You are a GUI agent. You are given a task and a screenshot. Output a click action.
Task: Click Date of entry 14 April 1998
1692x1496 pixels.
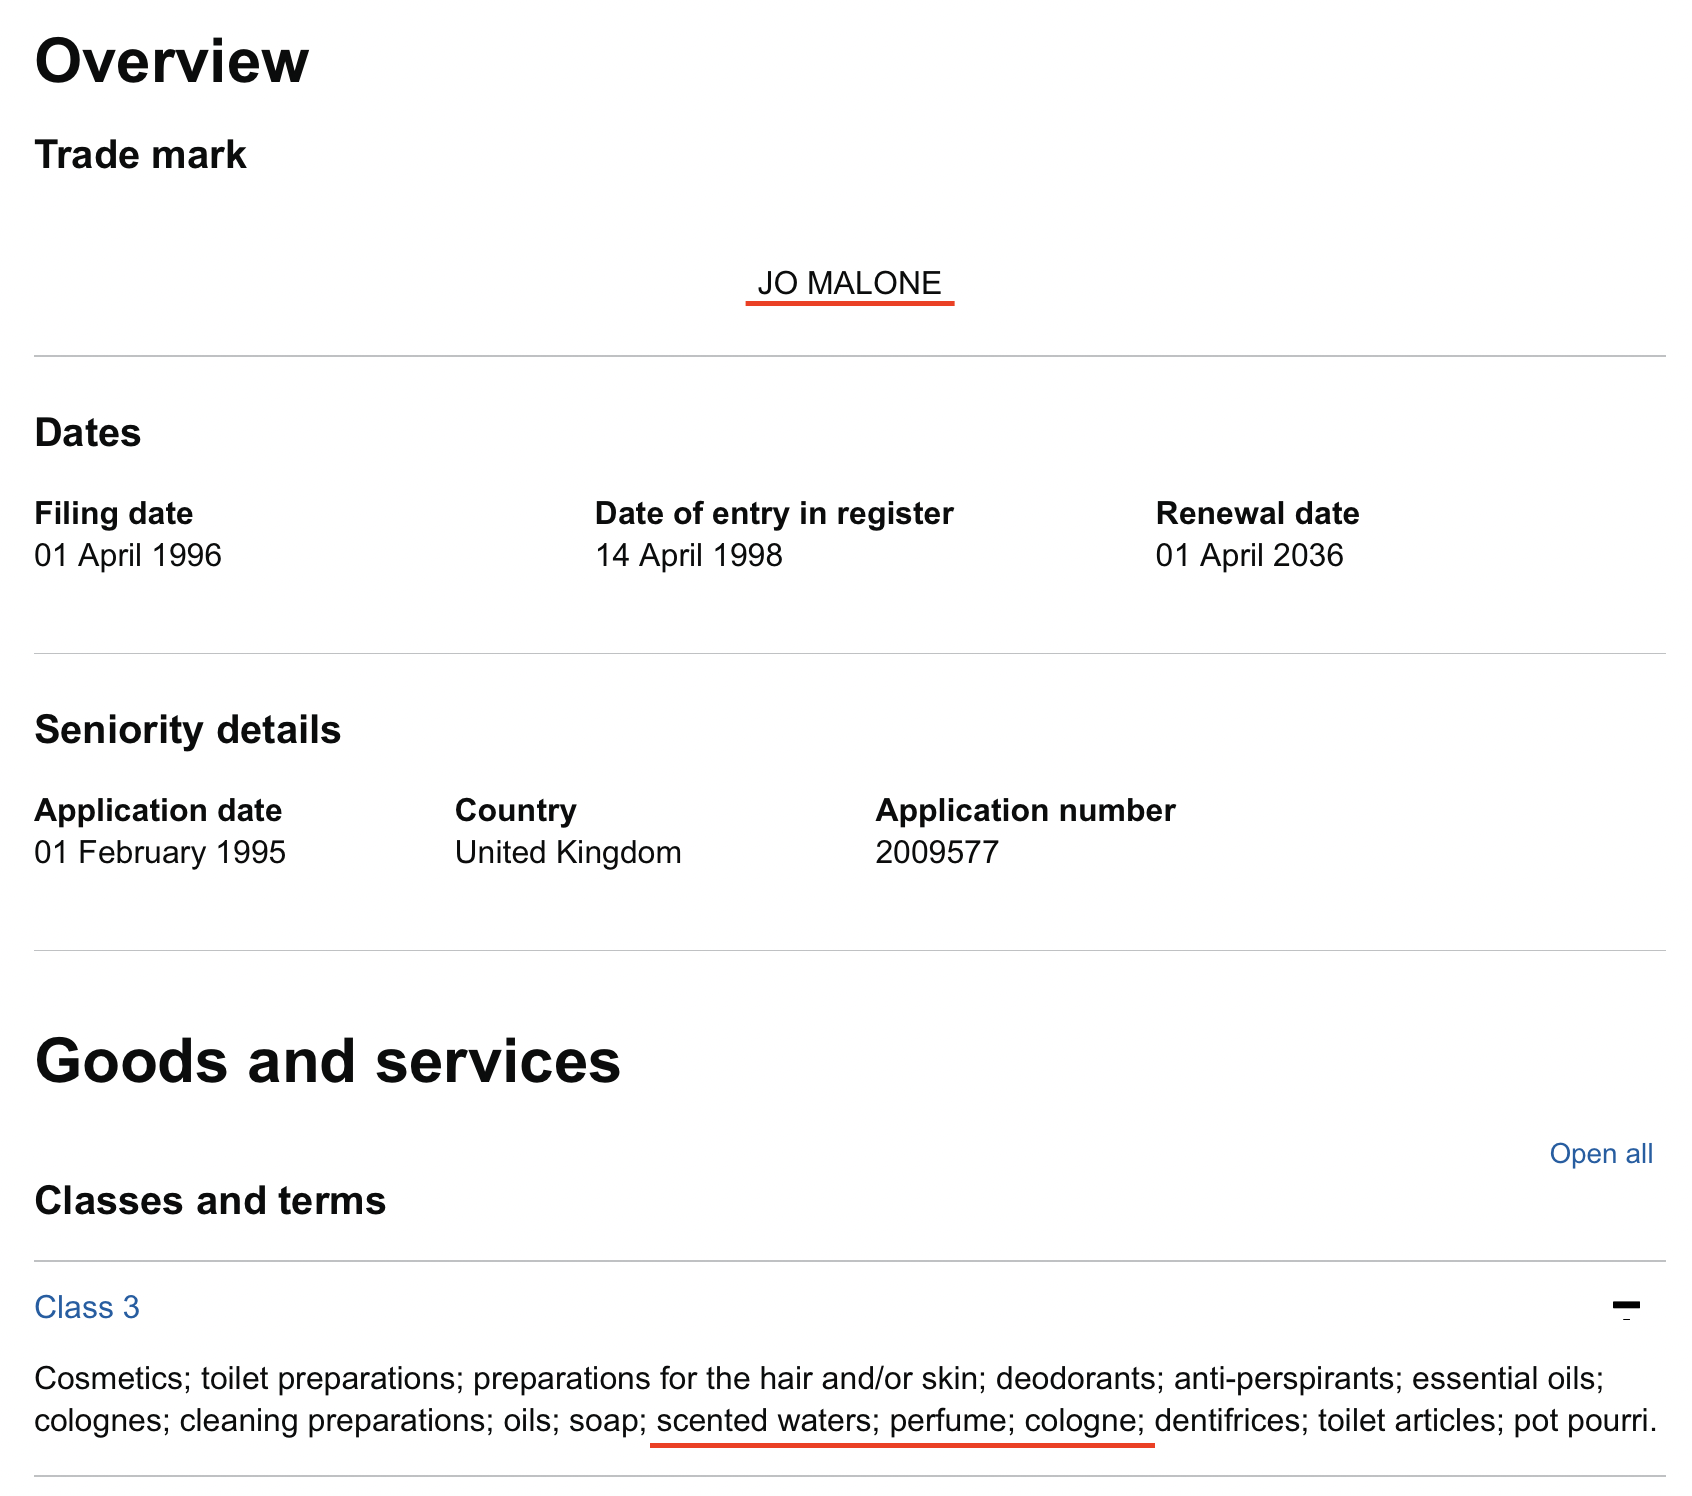[689, 555]
